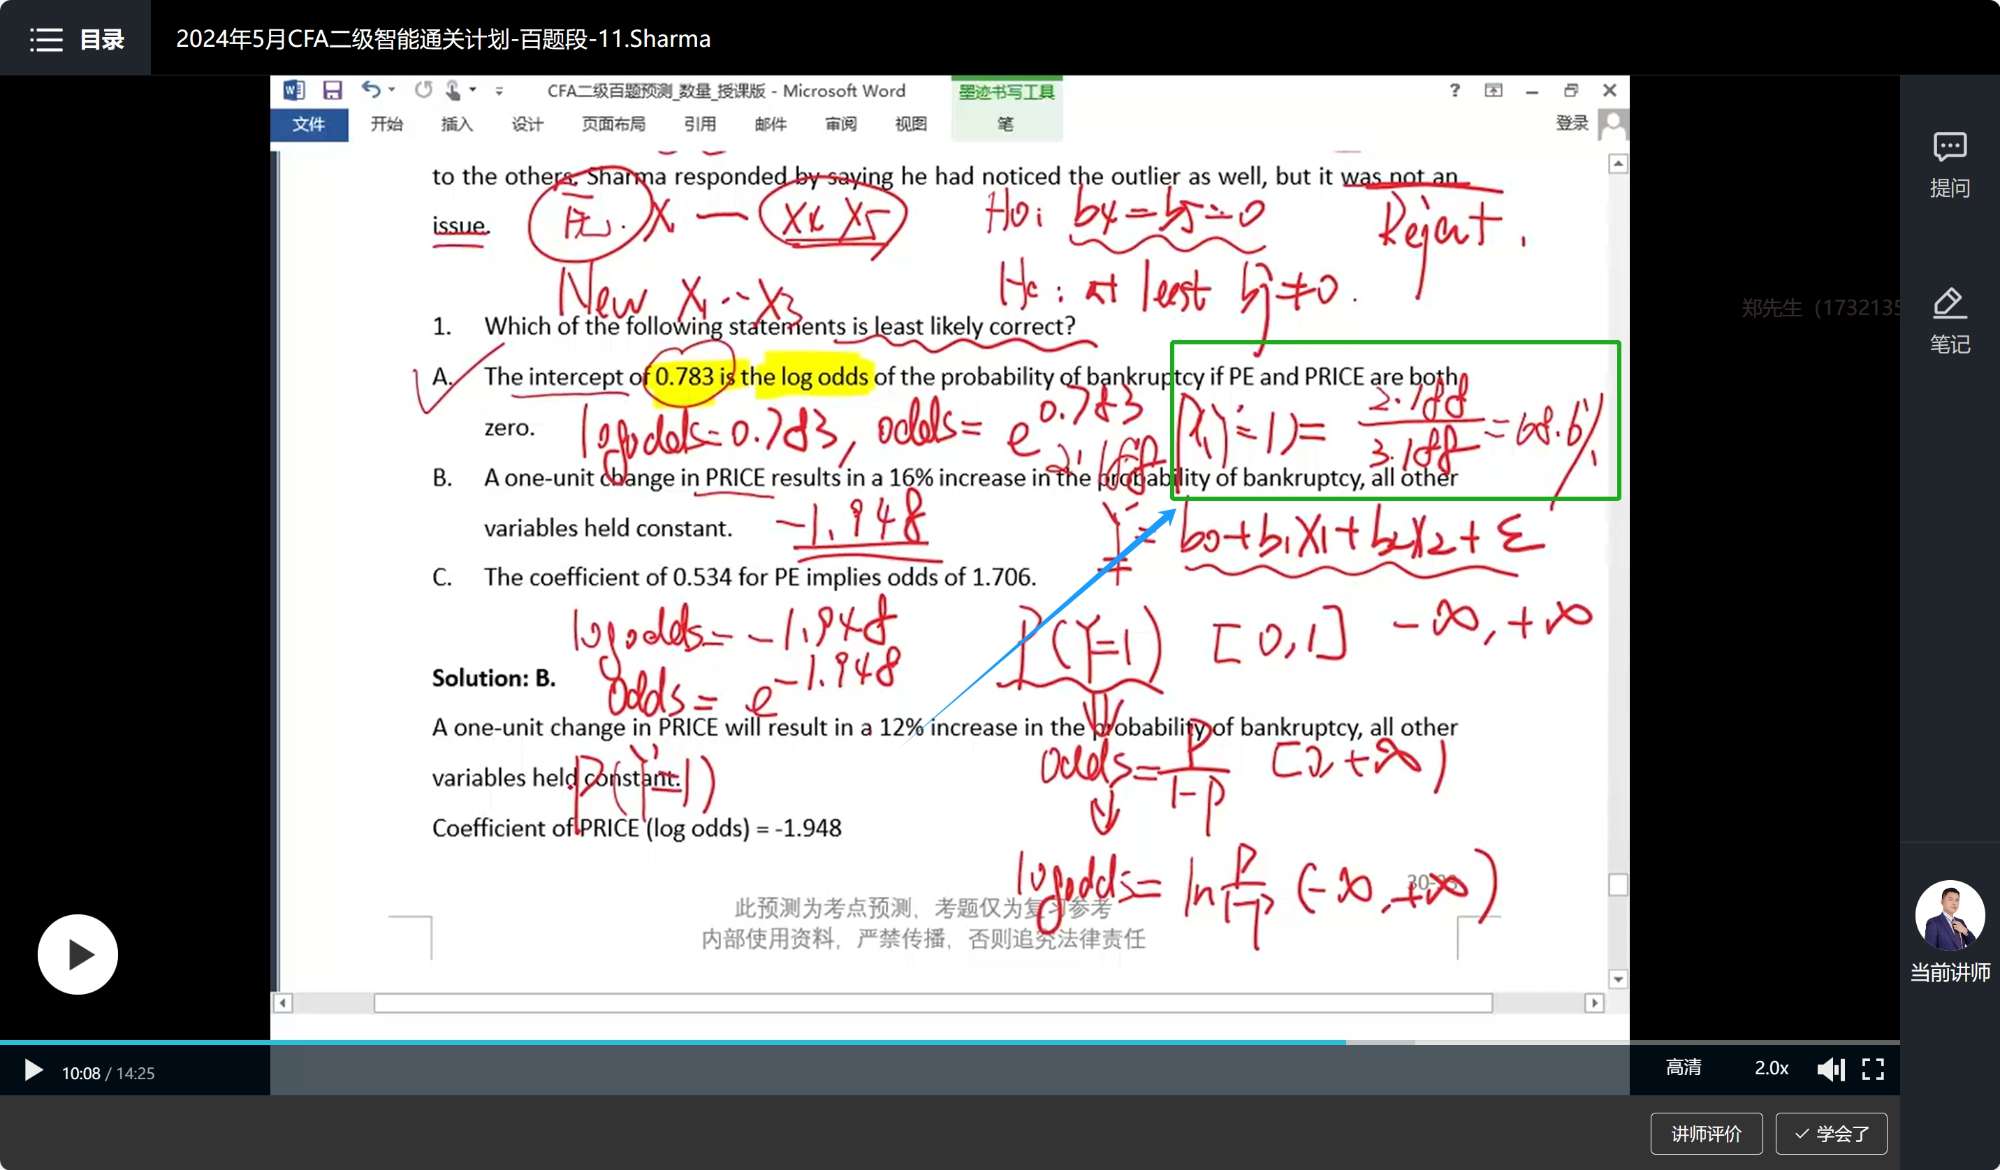Click the large round play button
2000x1170 pixels.
78,954
